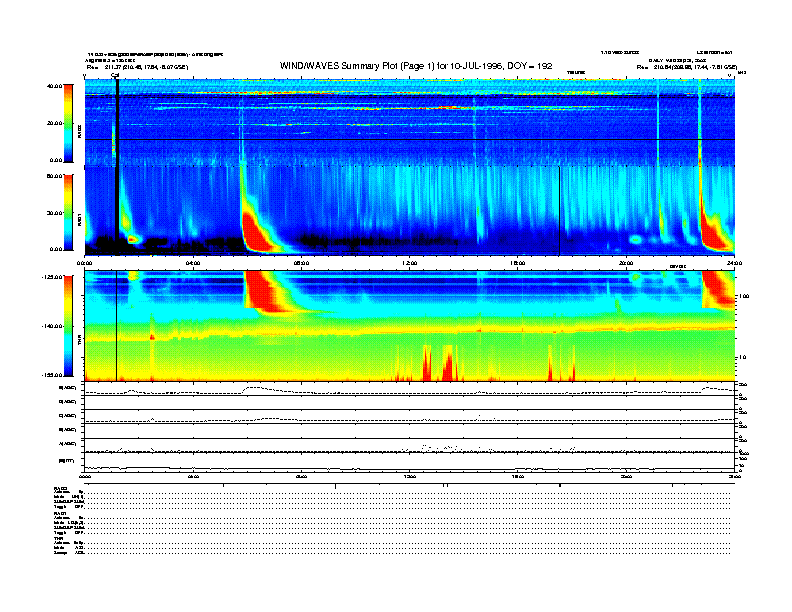
Task: Click the -140.00 value on TNR scale
Action: coord(53,326)
